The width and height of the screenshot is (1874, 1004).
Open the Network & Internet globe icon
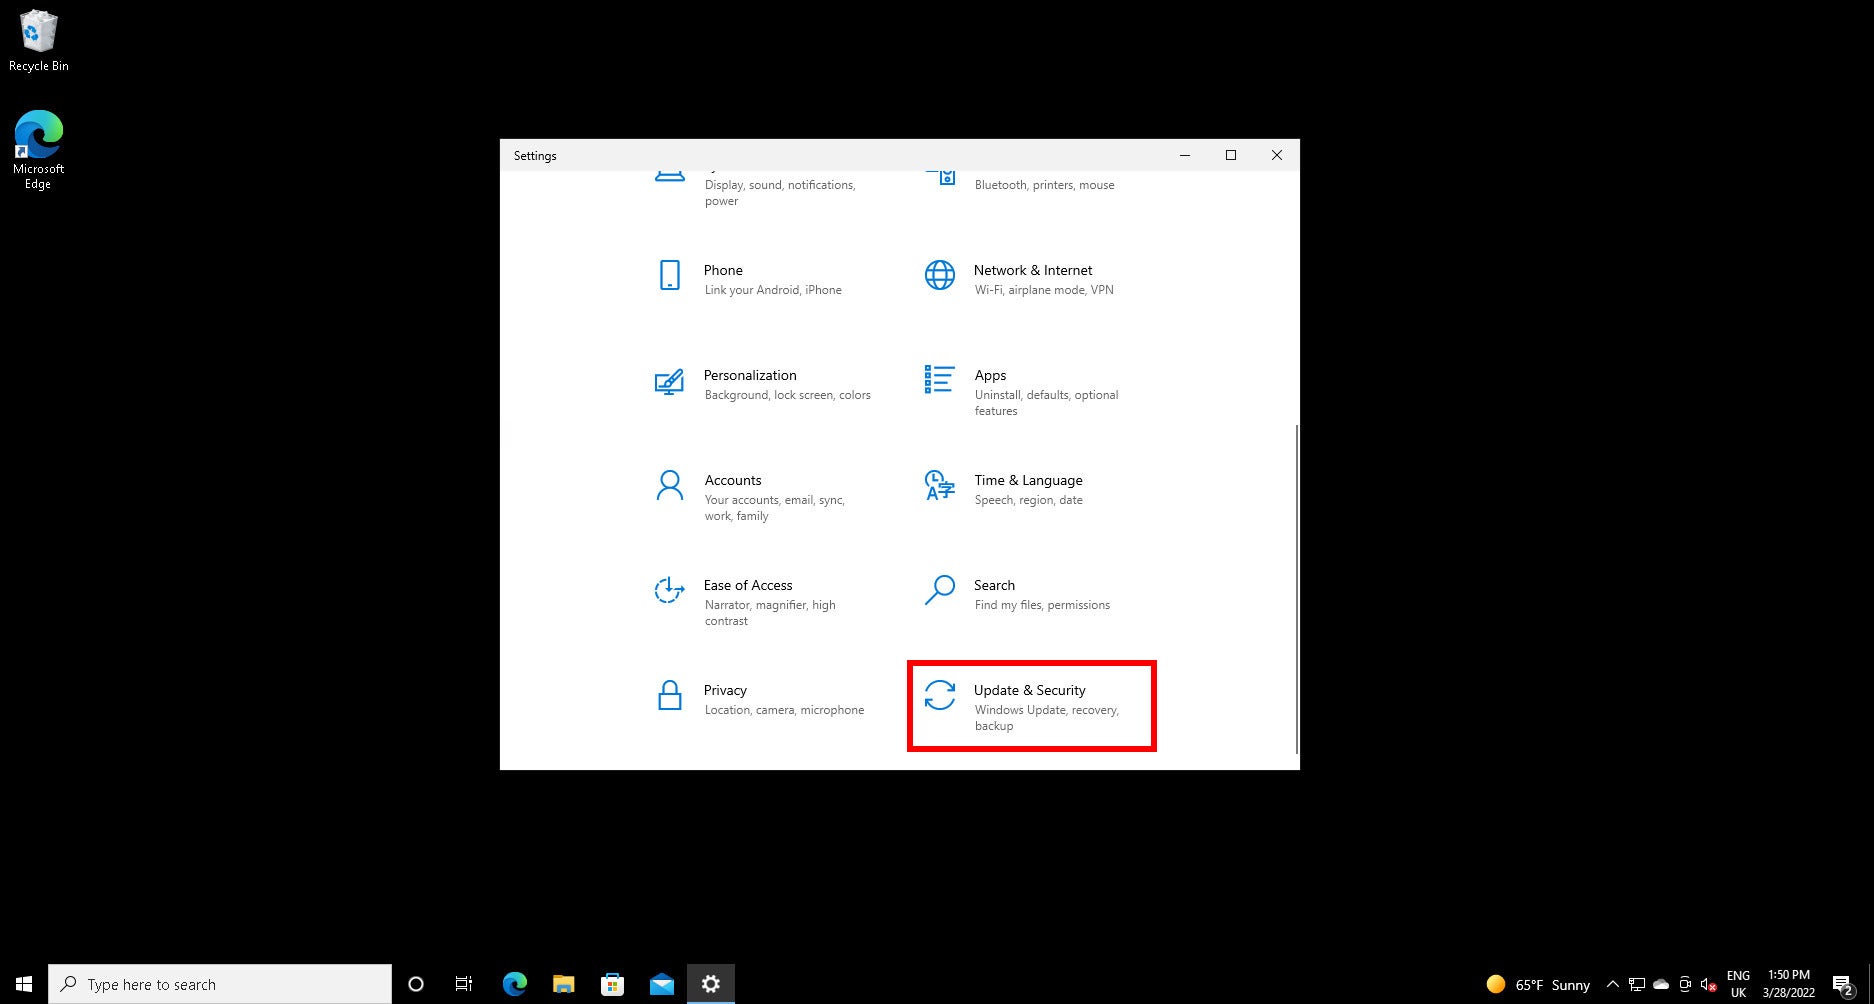pyautogui.click(x=940, y=275)
